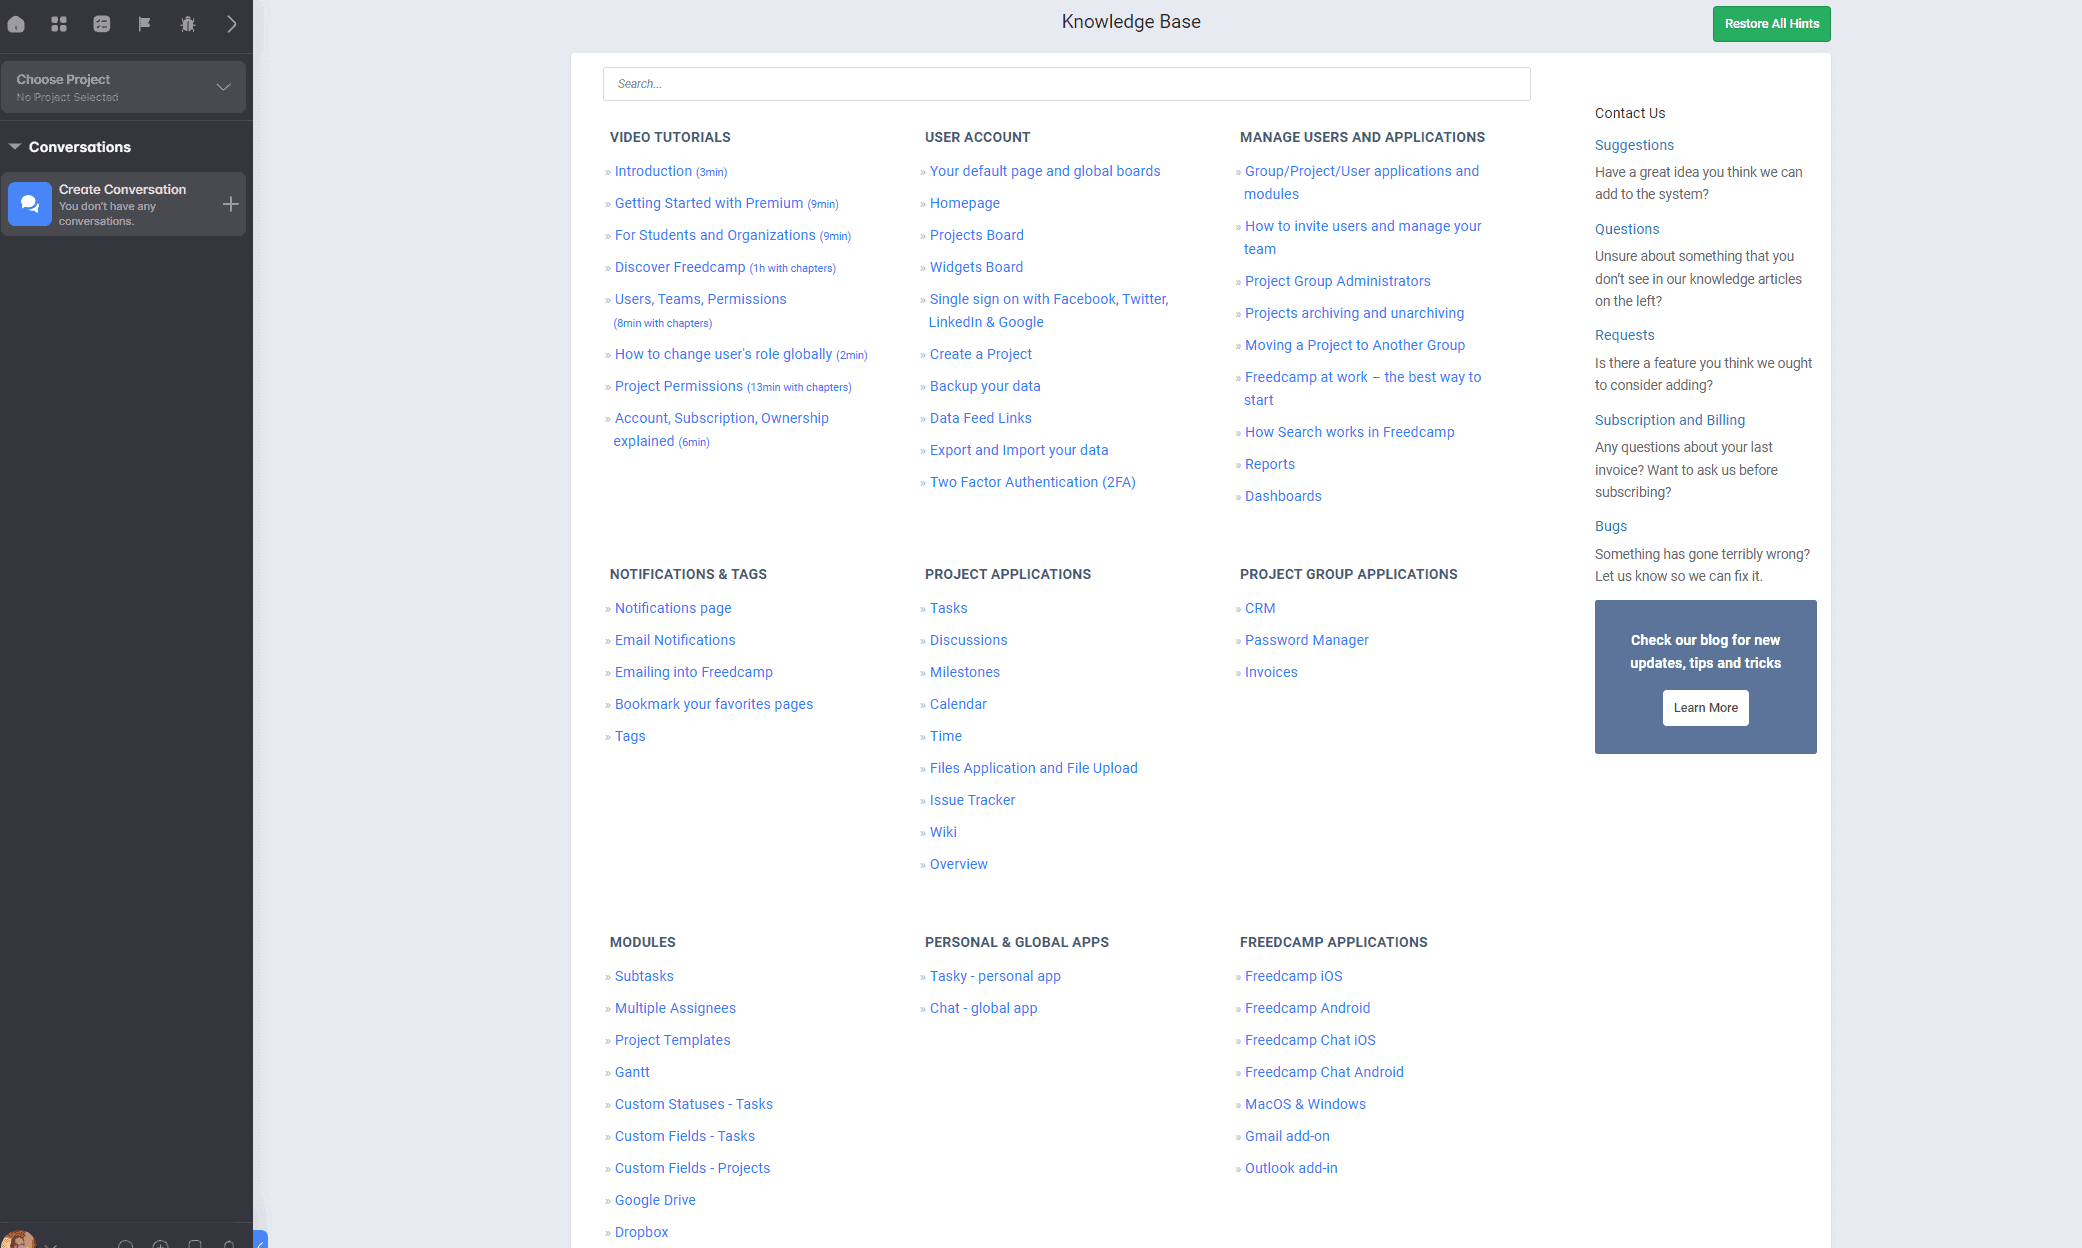Open the Notifications page article
2082x1248 pixels.
click(x=672, y=609)
